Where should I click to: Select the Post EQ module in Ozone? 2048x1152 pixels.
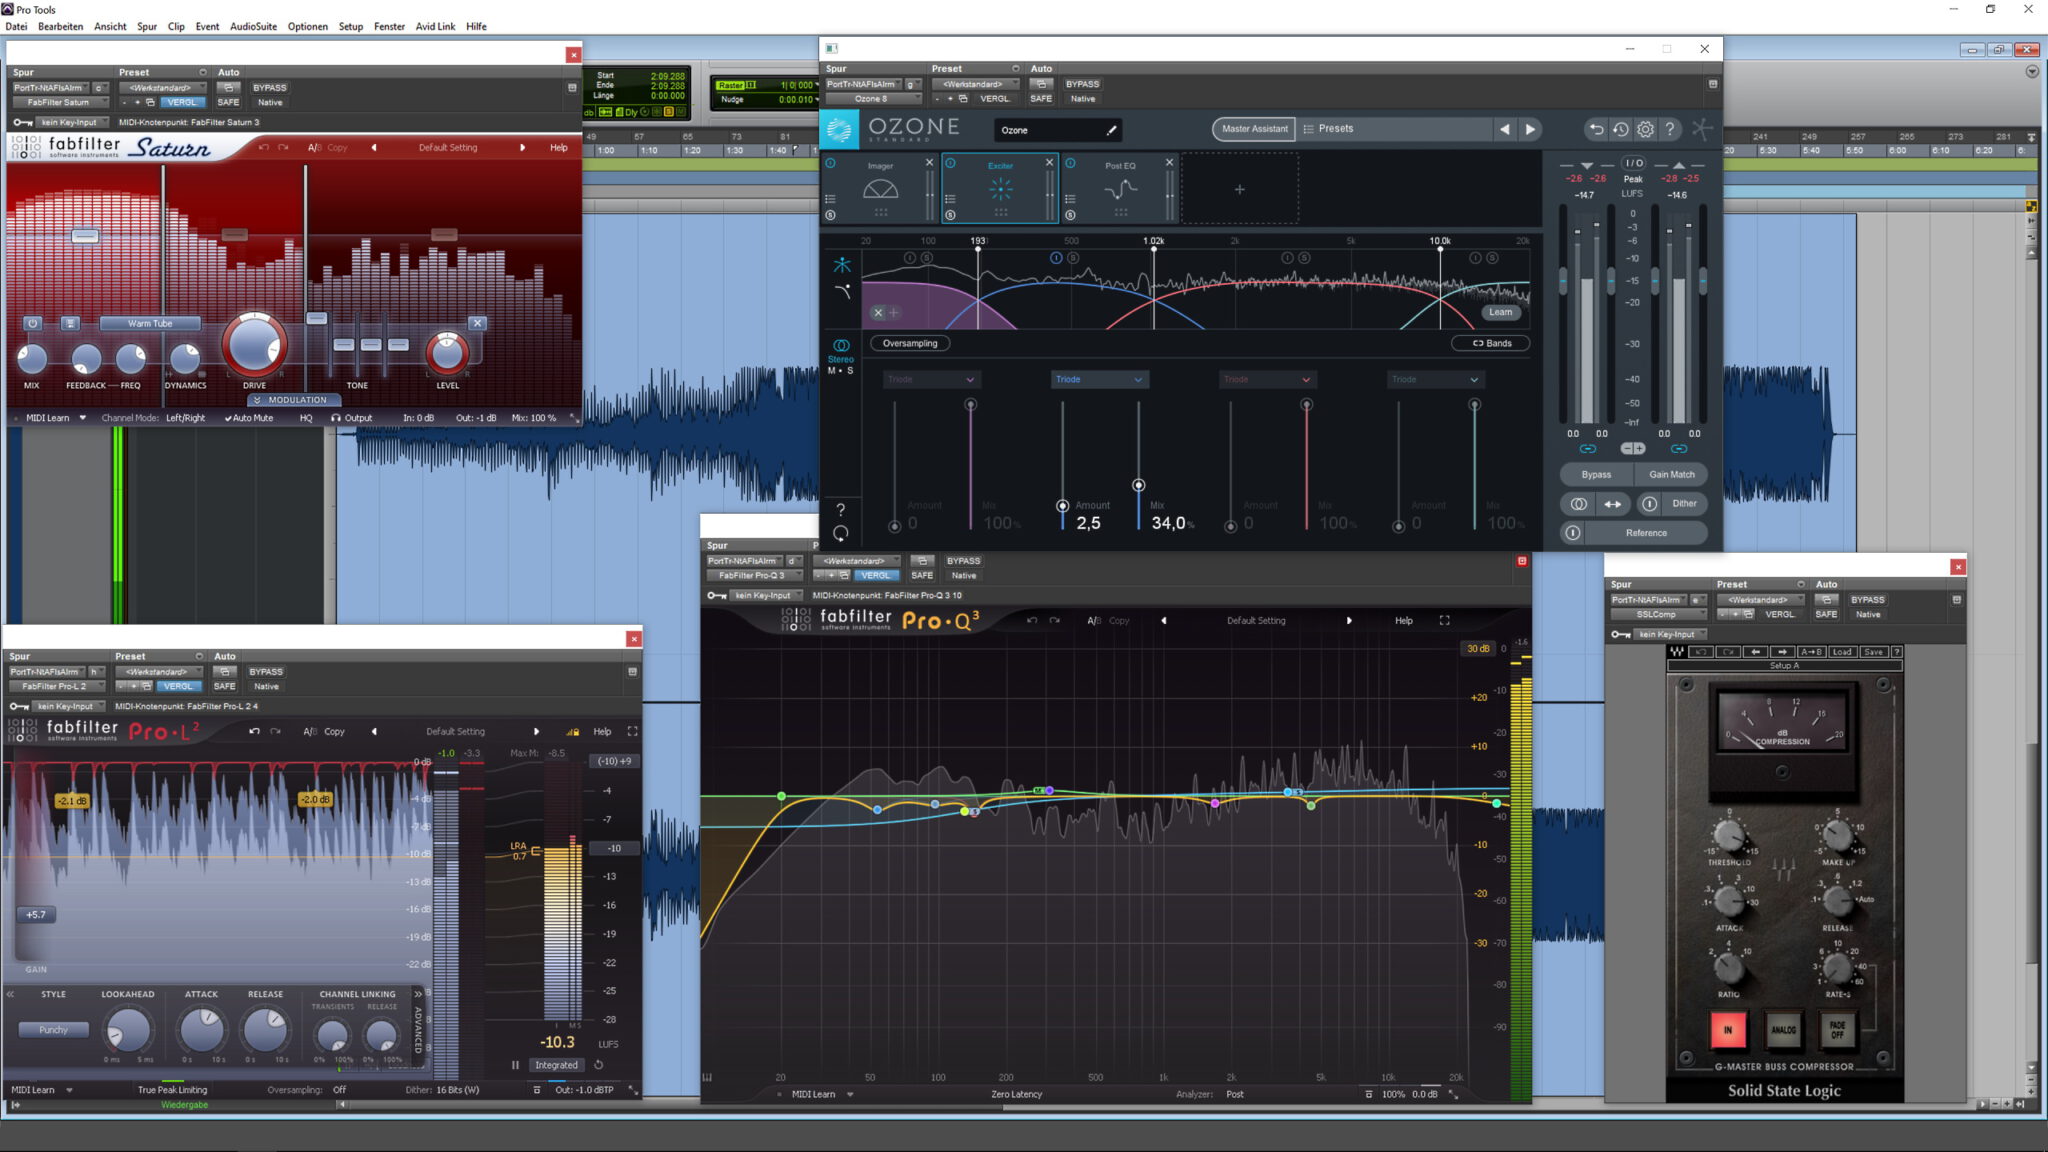click(1120, 188)
